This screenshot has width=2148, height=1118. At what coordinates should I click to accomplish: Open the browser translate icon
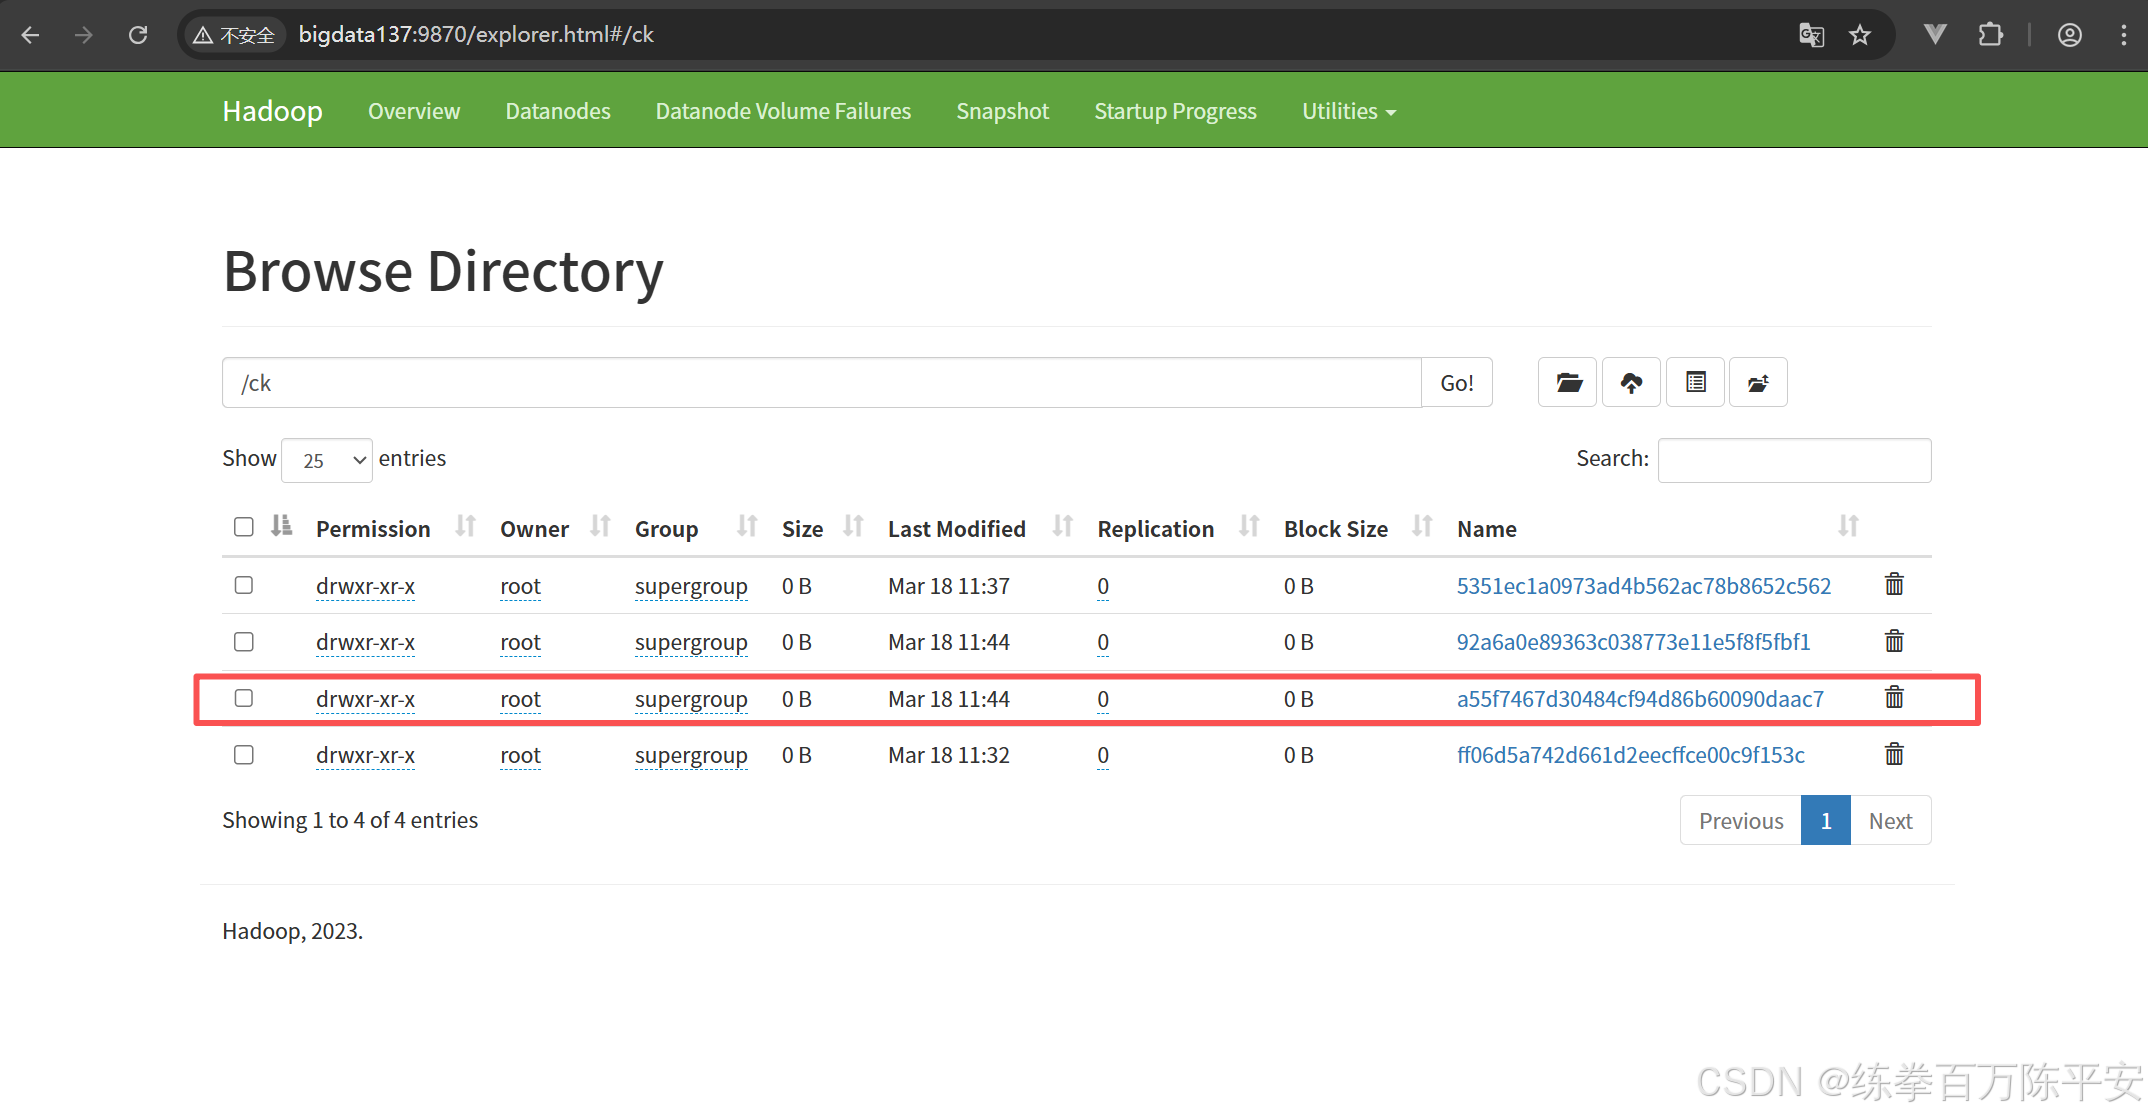click(1811, 36)
